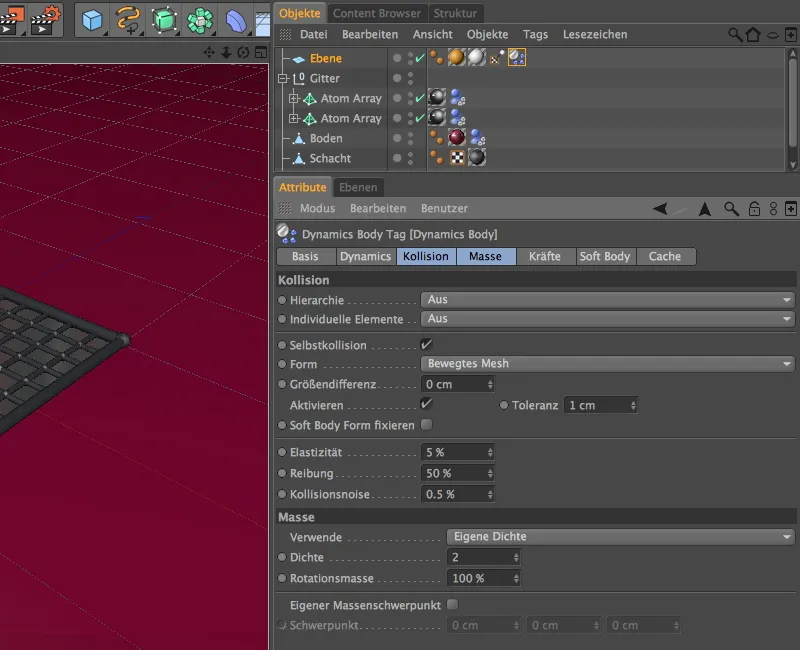Click the cube primitive tool icon
This screenshot has height=650, width=800.
pos(92,20)
